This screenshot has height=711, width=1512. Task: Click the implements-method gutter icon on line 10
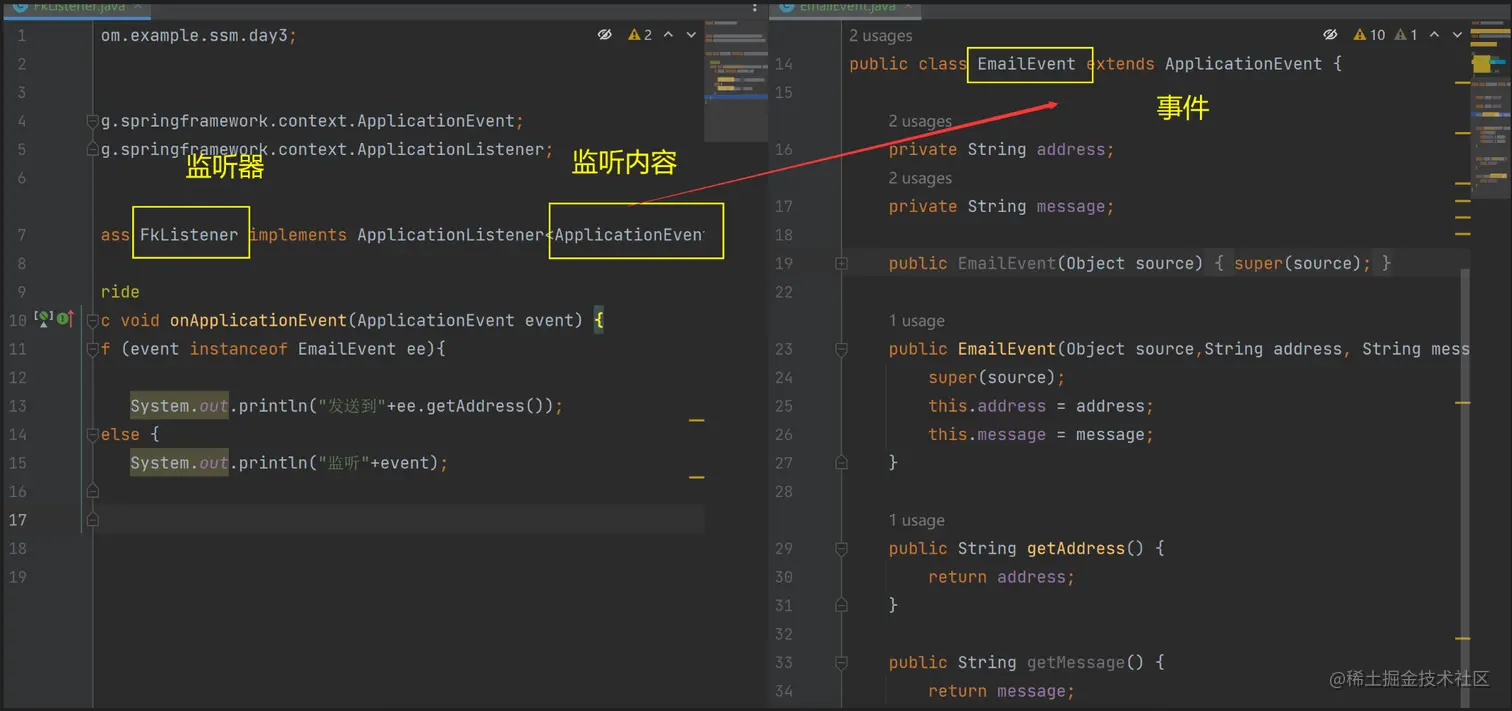[x=65, y=318]
